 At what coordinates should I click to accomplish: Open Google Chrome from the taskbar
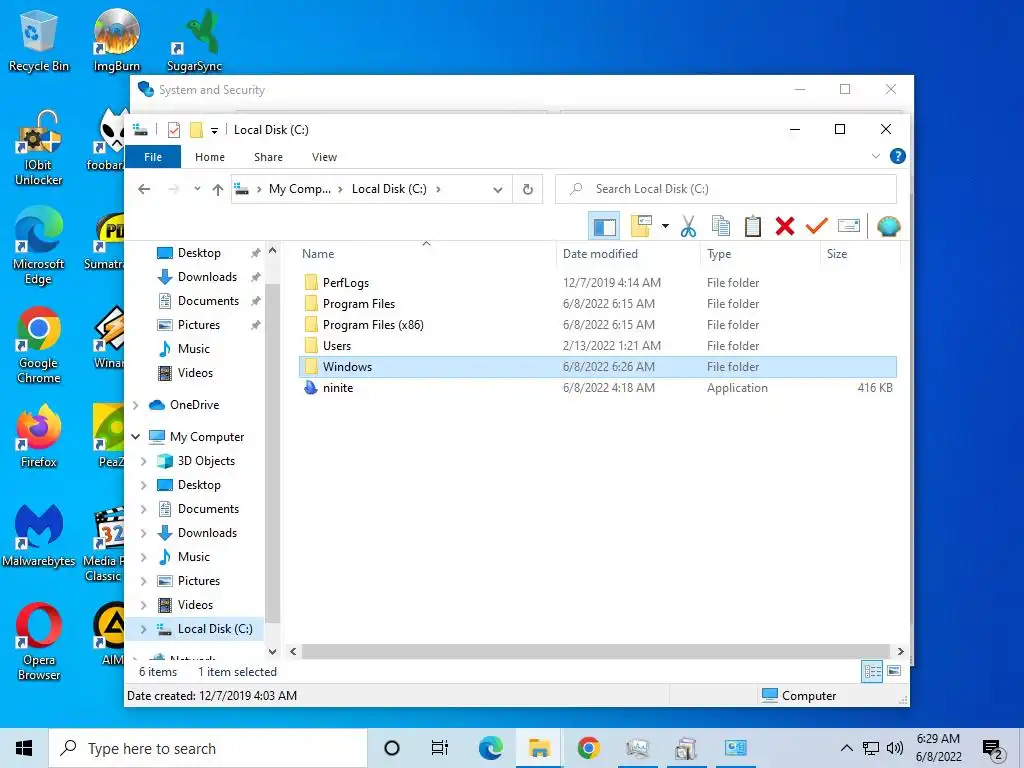(x=588, y=748)
